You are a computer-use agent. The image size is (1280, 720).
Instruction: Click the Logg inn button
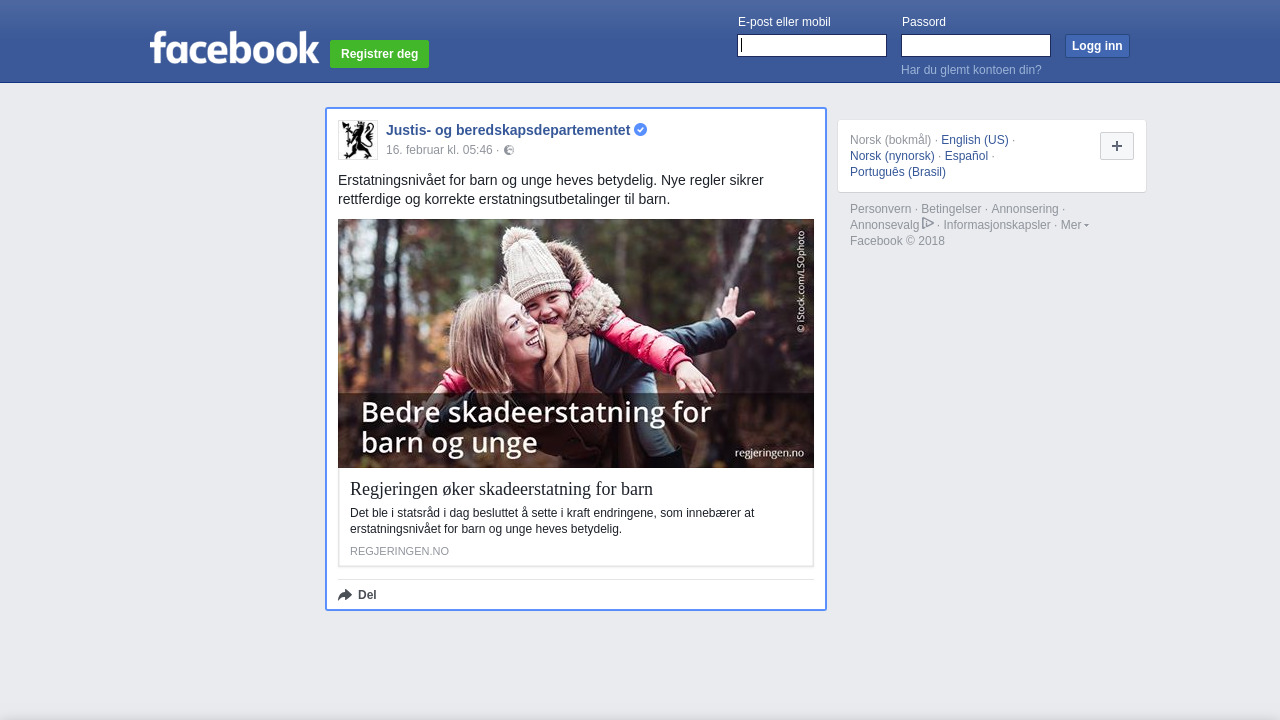coord(1097,46)
